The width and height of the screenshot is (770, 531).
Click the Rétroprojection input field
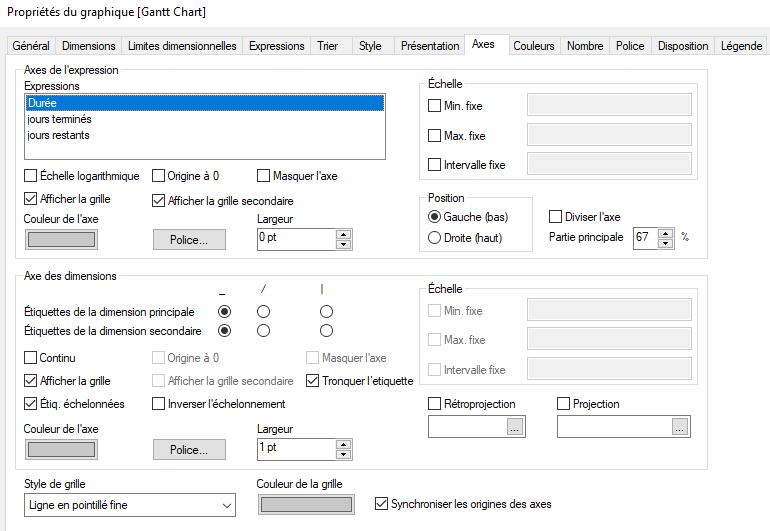[x=468, y=427]
